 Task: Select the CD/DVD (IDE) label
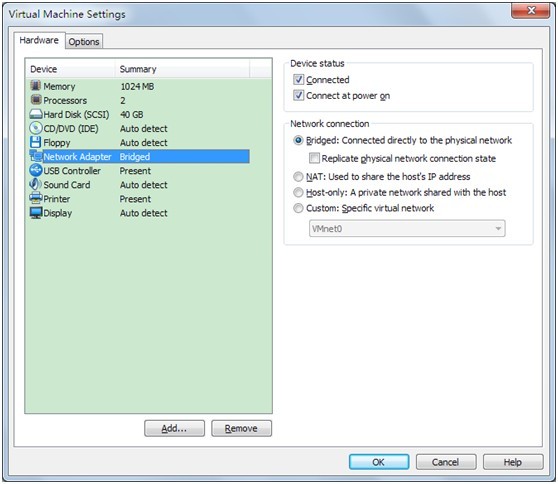(x=71, y=128)
